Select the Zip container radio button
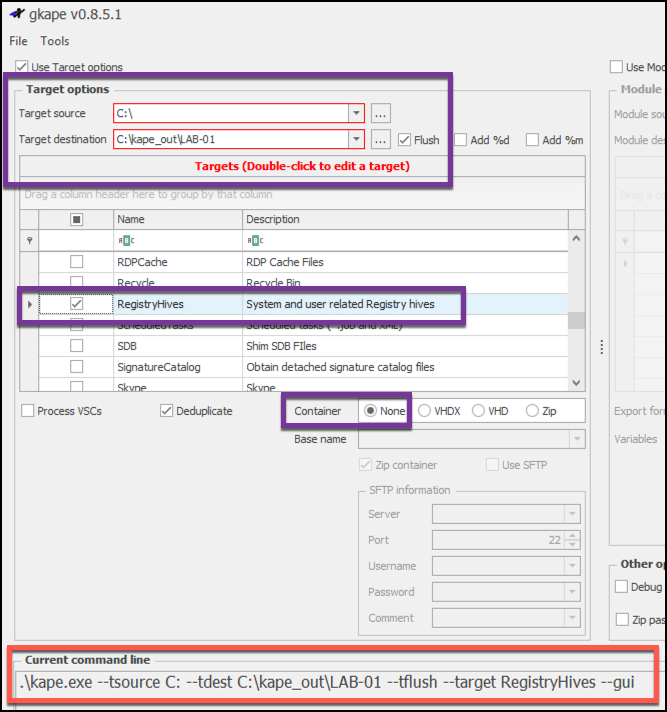Viewport: 667px width, 712px height. tap(532, 411)
